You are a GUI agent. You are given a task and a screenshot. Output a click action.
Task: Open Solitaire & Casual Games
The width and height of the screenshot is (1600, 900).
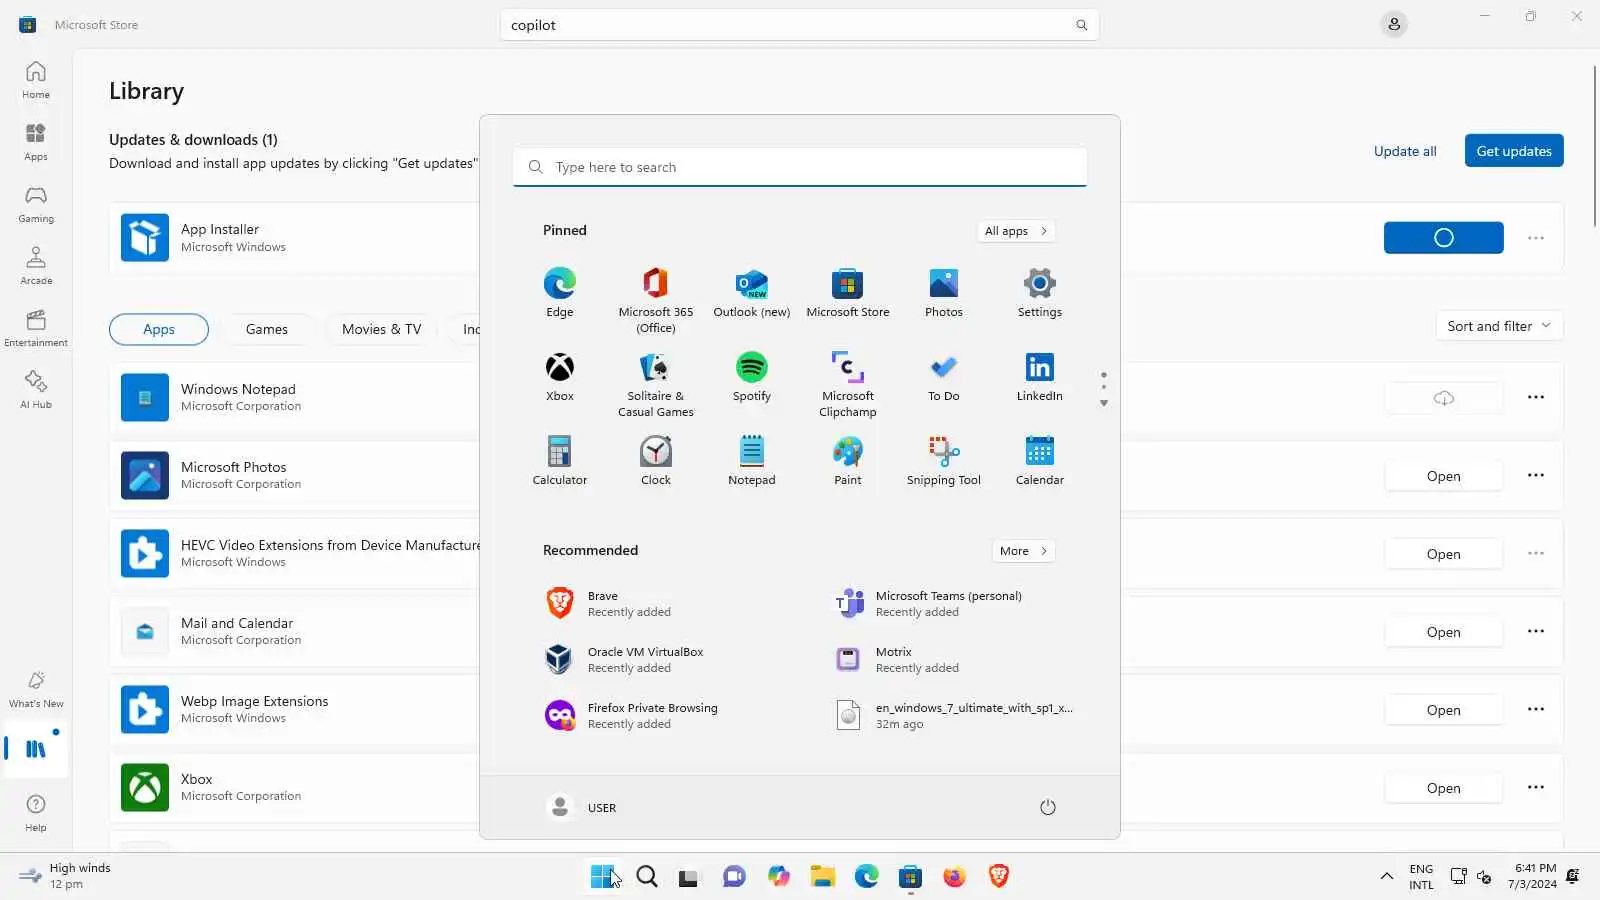point(656,384)
